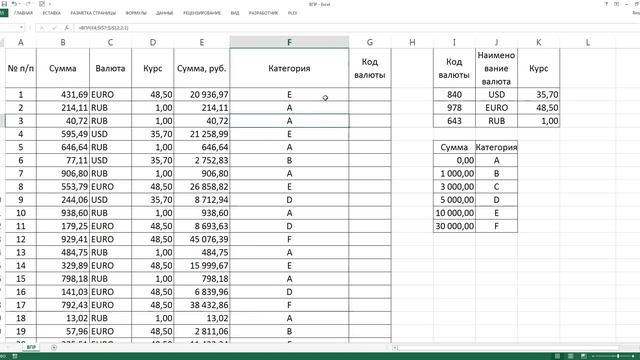This screenshot has height=360, width=640.
Task: Click cell 938,60 in column B
Action: [x=63, y=213]
